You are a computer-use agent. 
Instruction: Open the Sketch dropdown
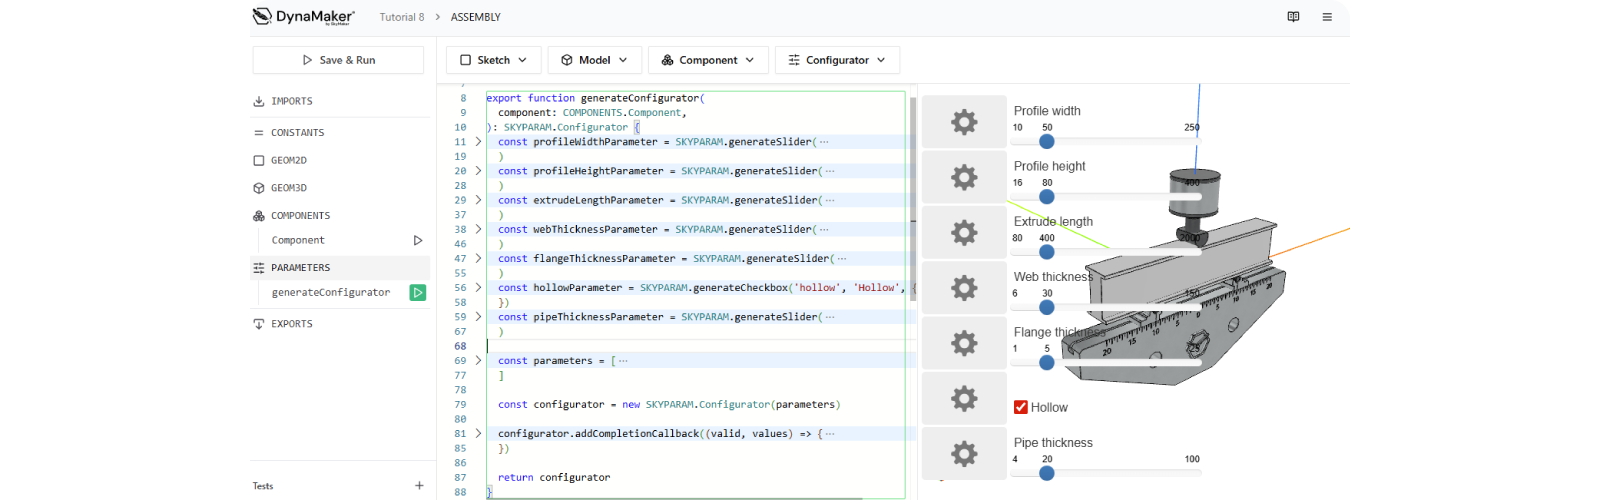(x=493, y=60)
